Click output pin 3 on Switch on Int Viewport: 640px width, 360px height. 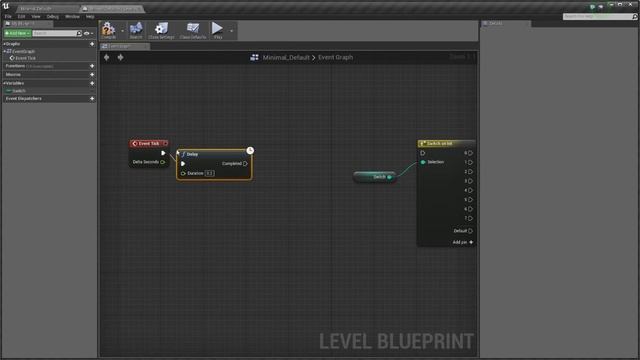pyautogui.click(x=470, y=181)
